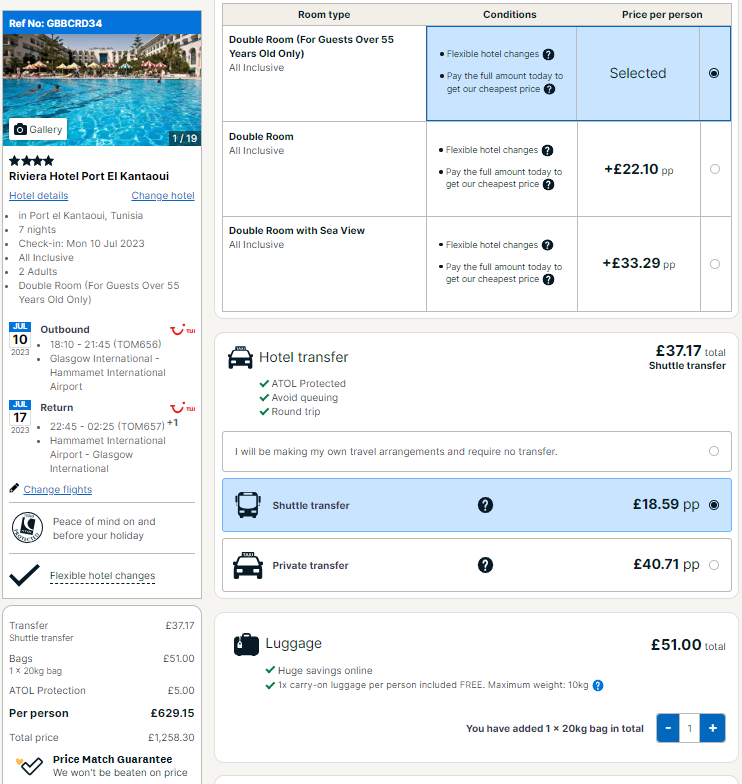Select the Over 55 Double Room radio button
Viewport: 742px width, 784px height.
[714, 73]
